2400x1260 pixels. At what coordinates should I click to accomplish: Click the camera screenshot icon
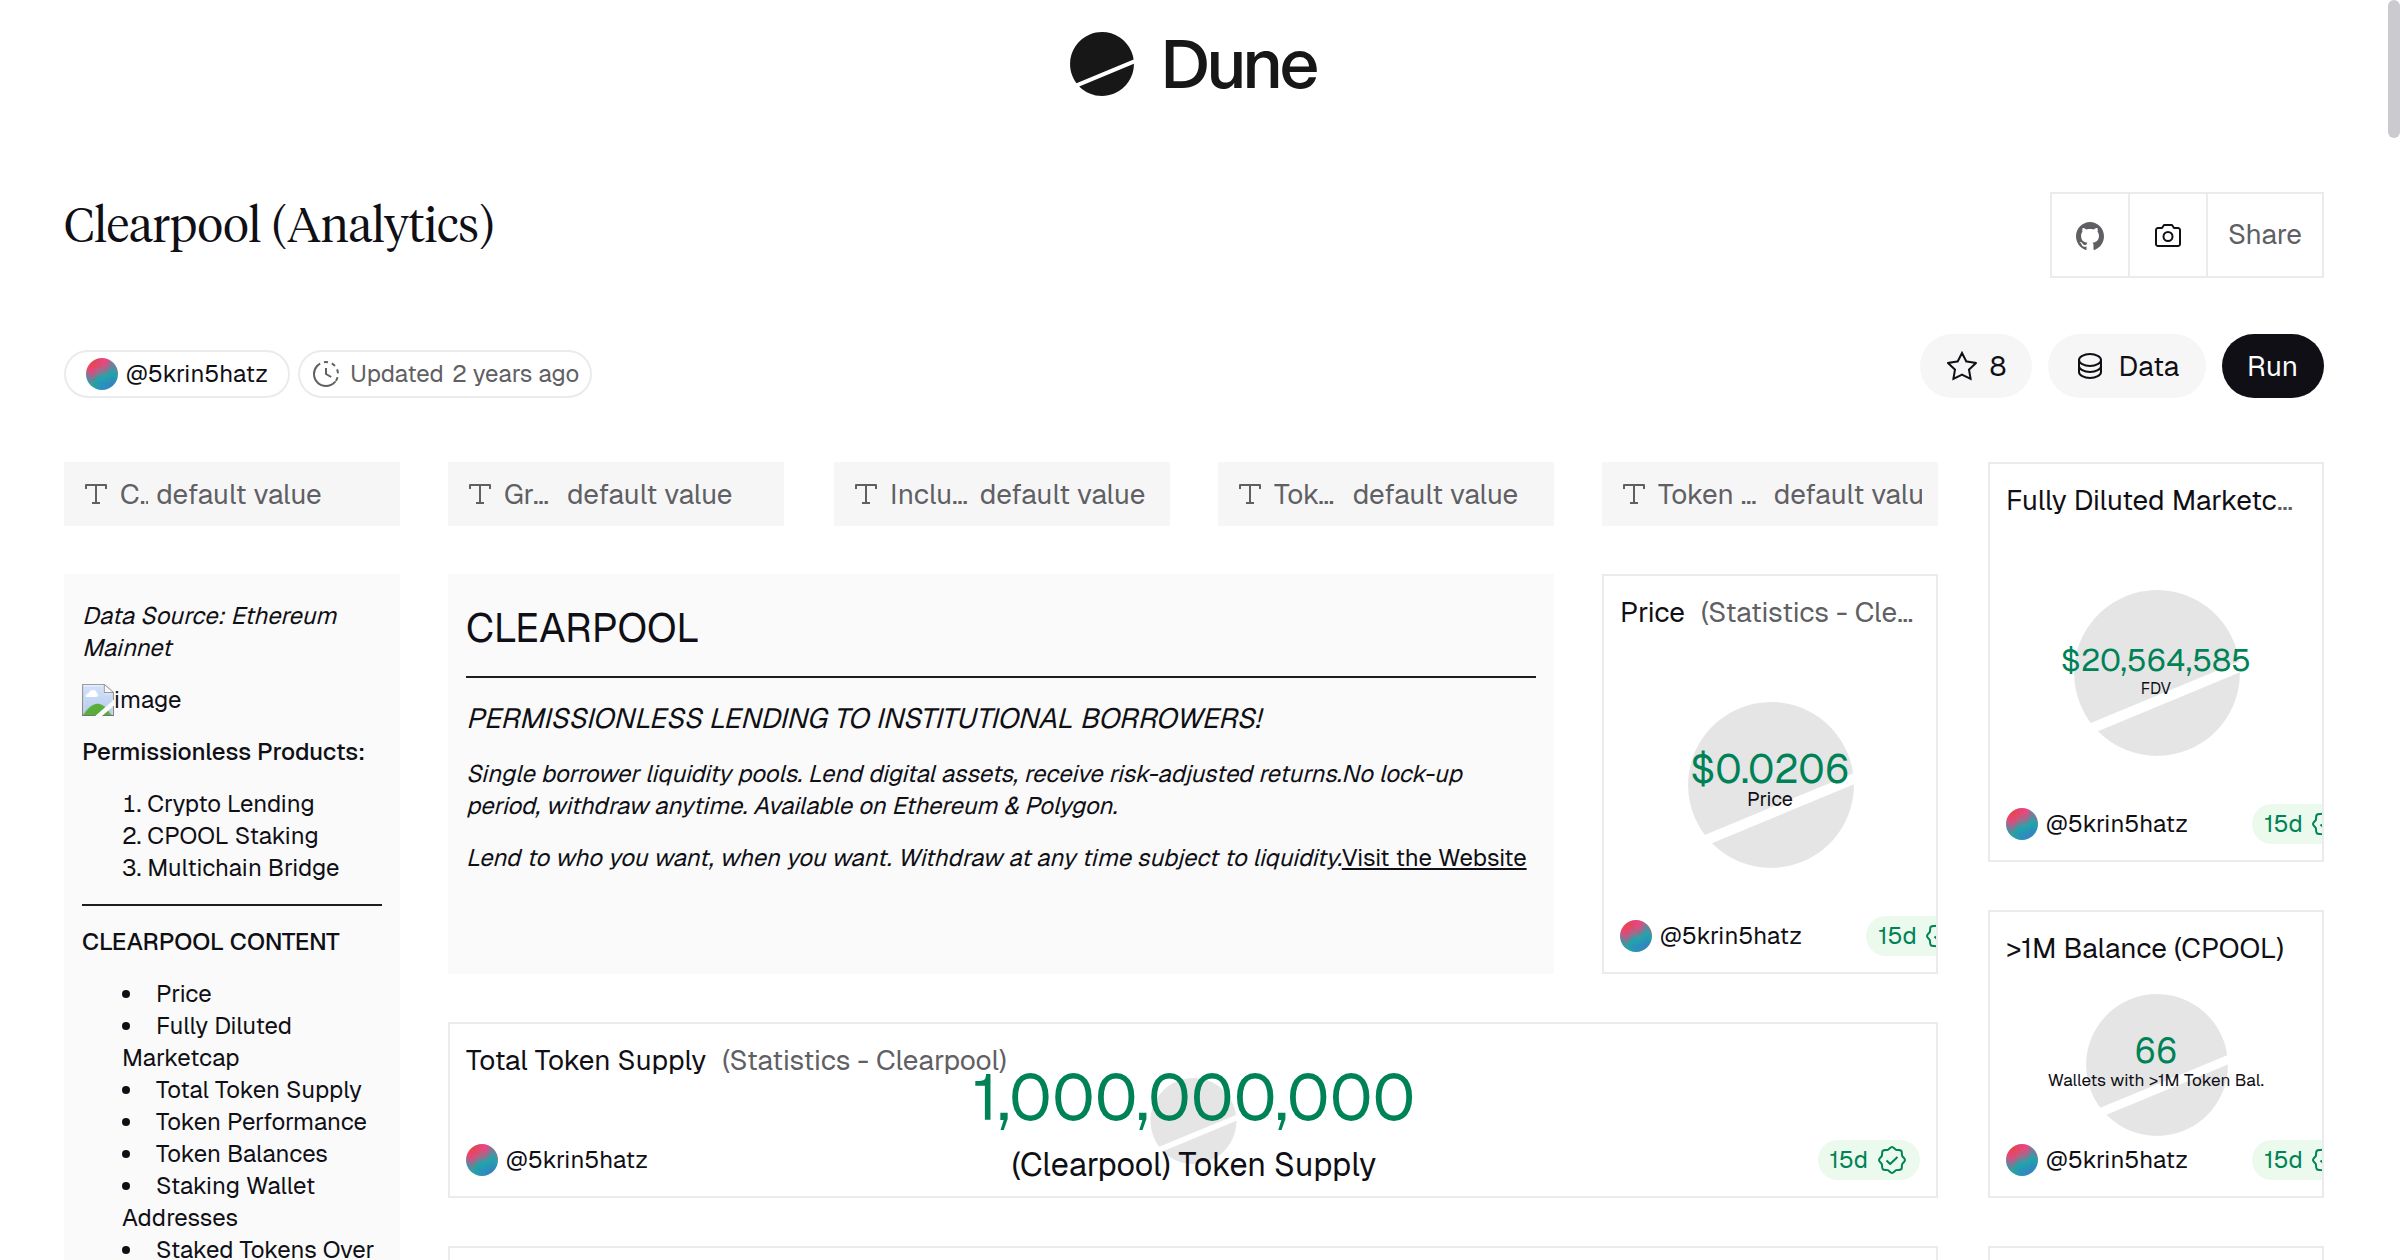[2167, 235]
